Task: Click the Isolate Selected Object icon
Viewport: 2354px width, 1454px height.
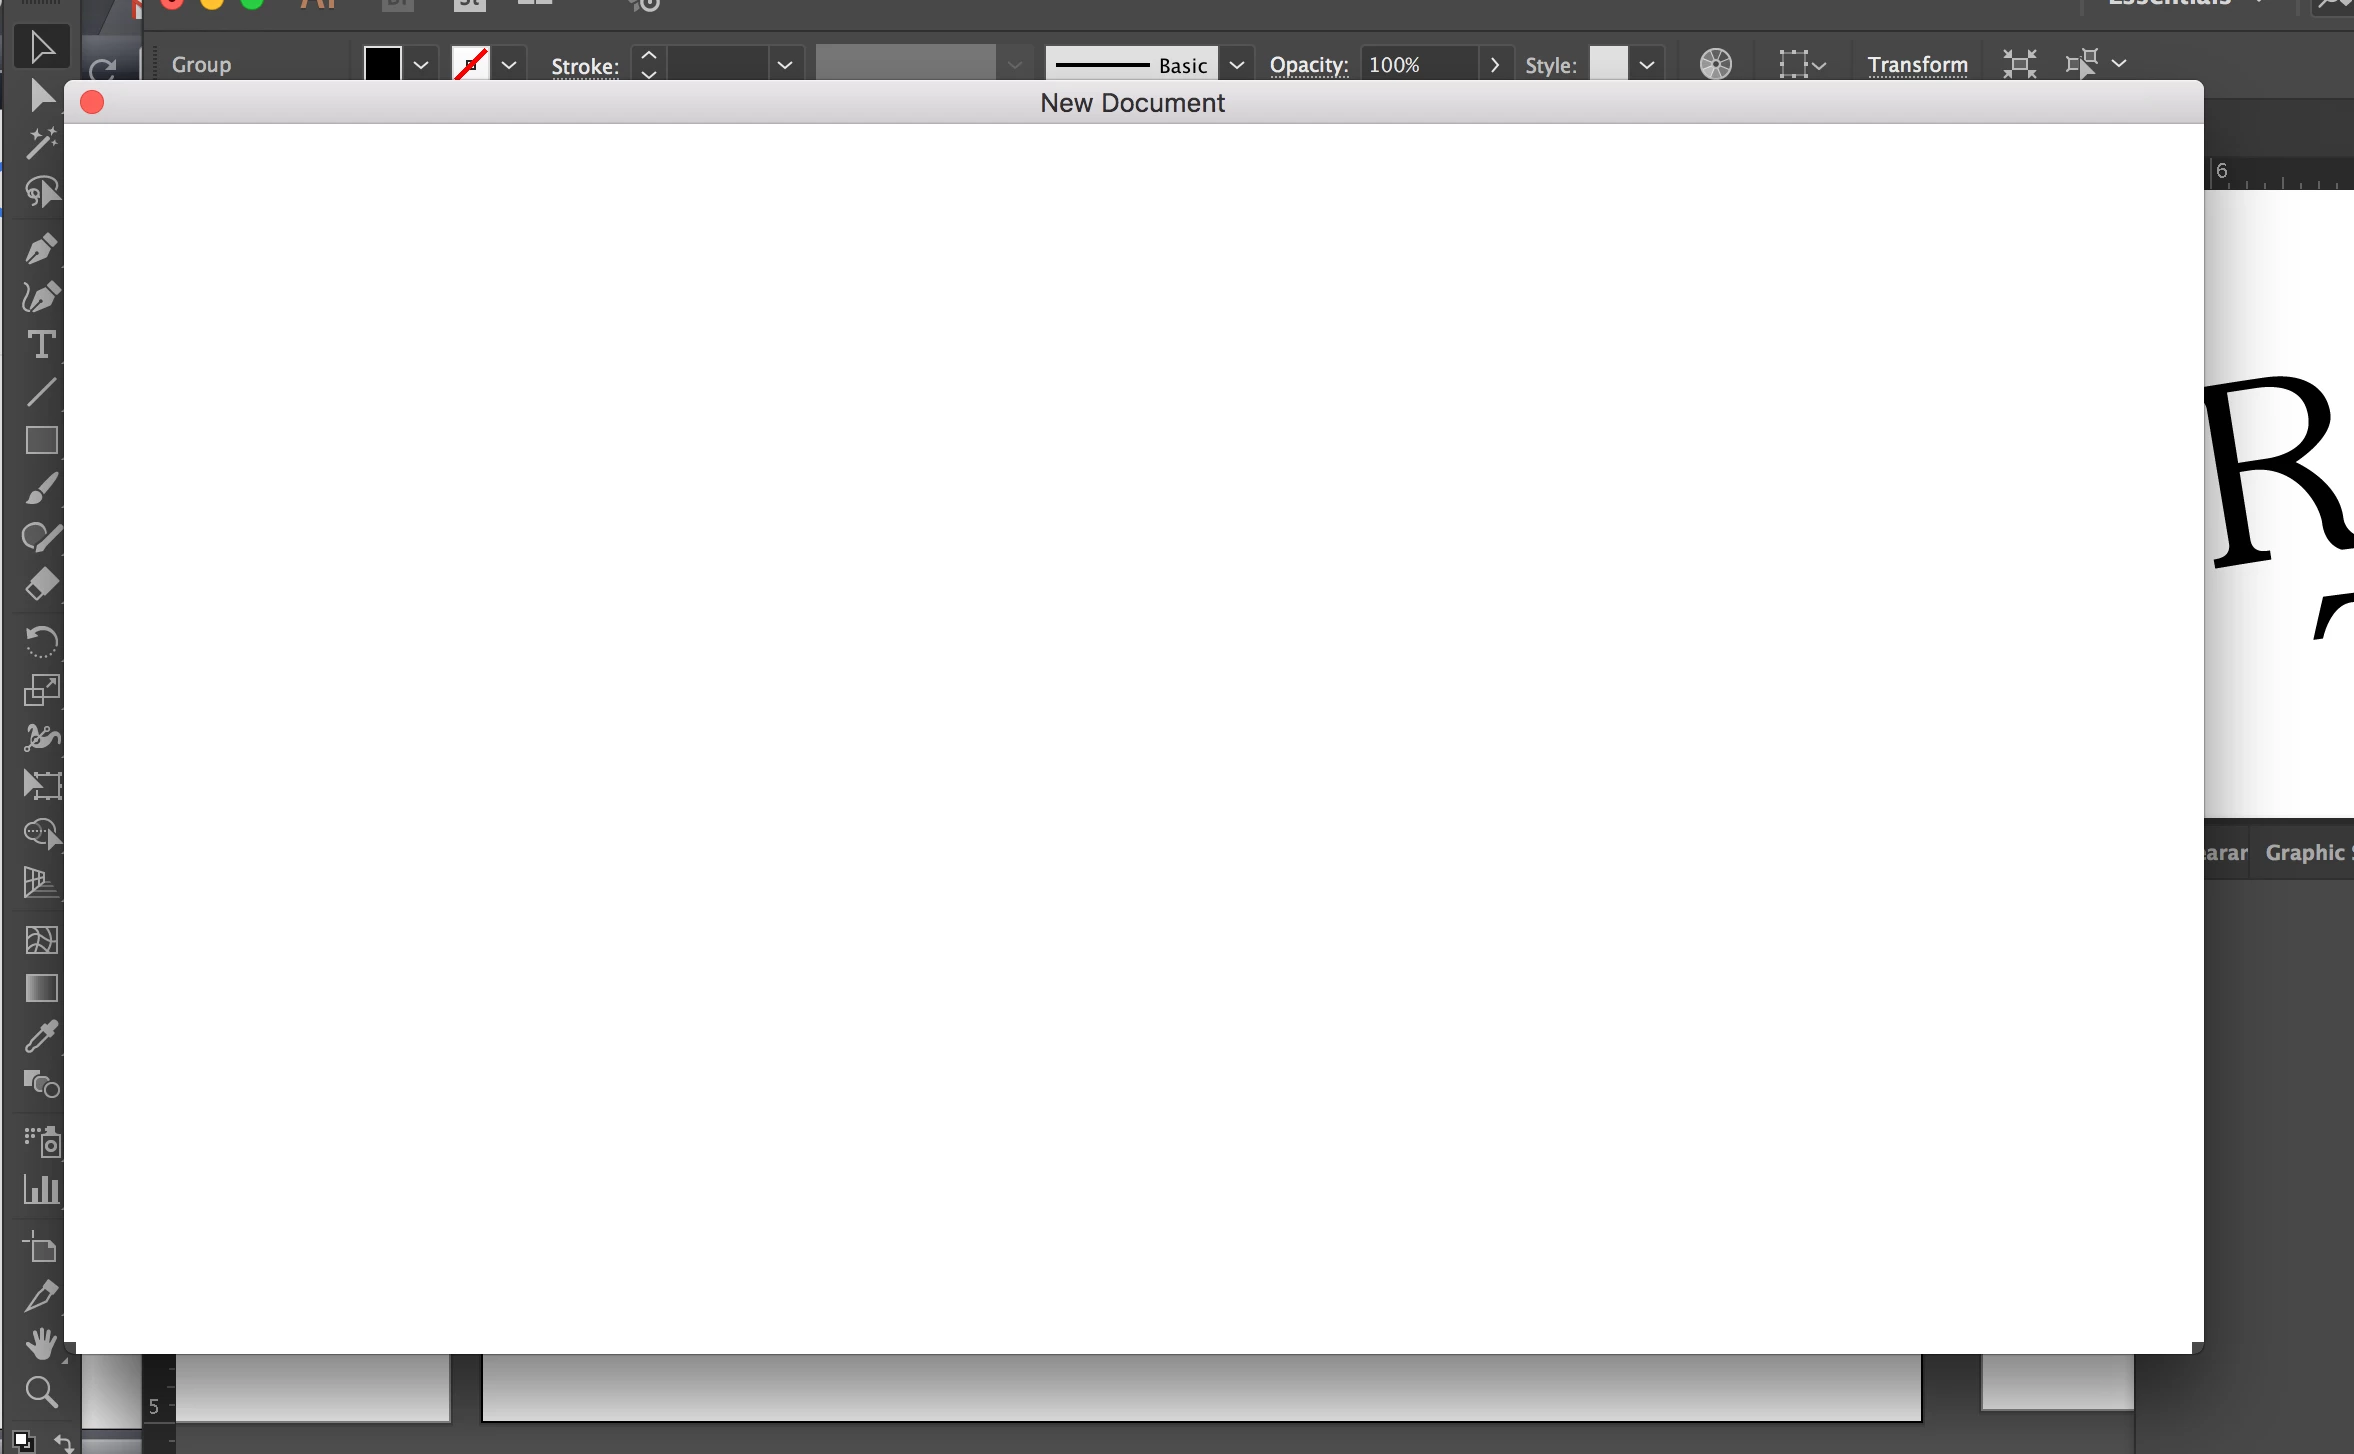Action: coord(2019,65)
